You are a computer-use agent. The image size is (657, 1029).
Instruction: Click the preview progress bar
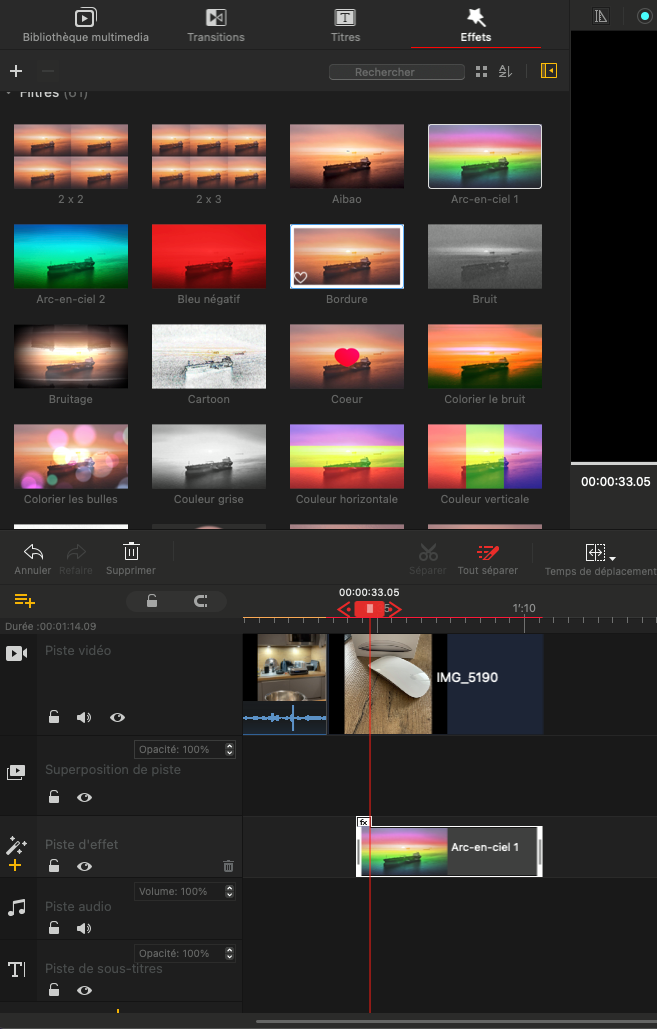click(614, 463)
